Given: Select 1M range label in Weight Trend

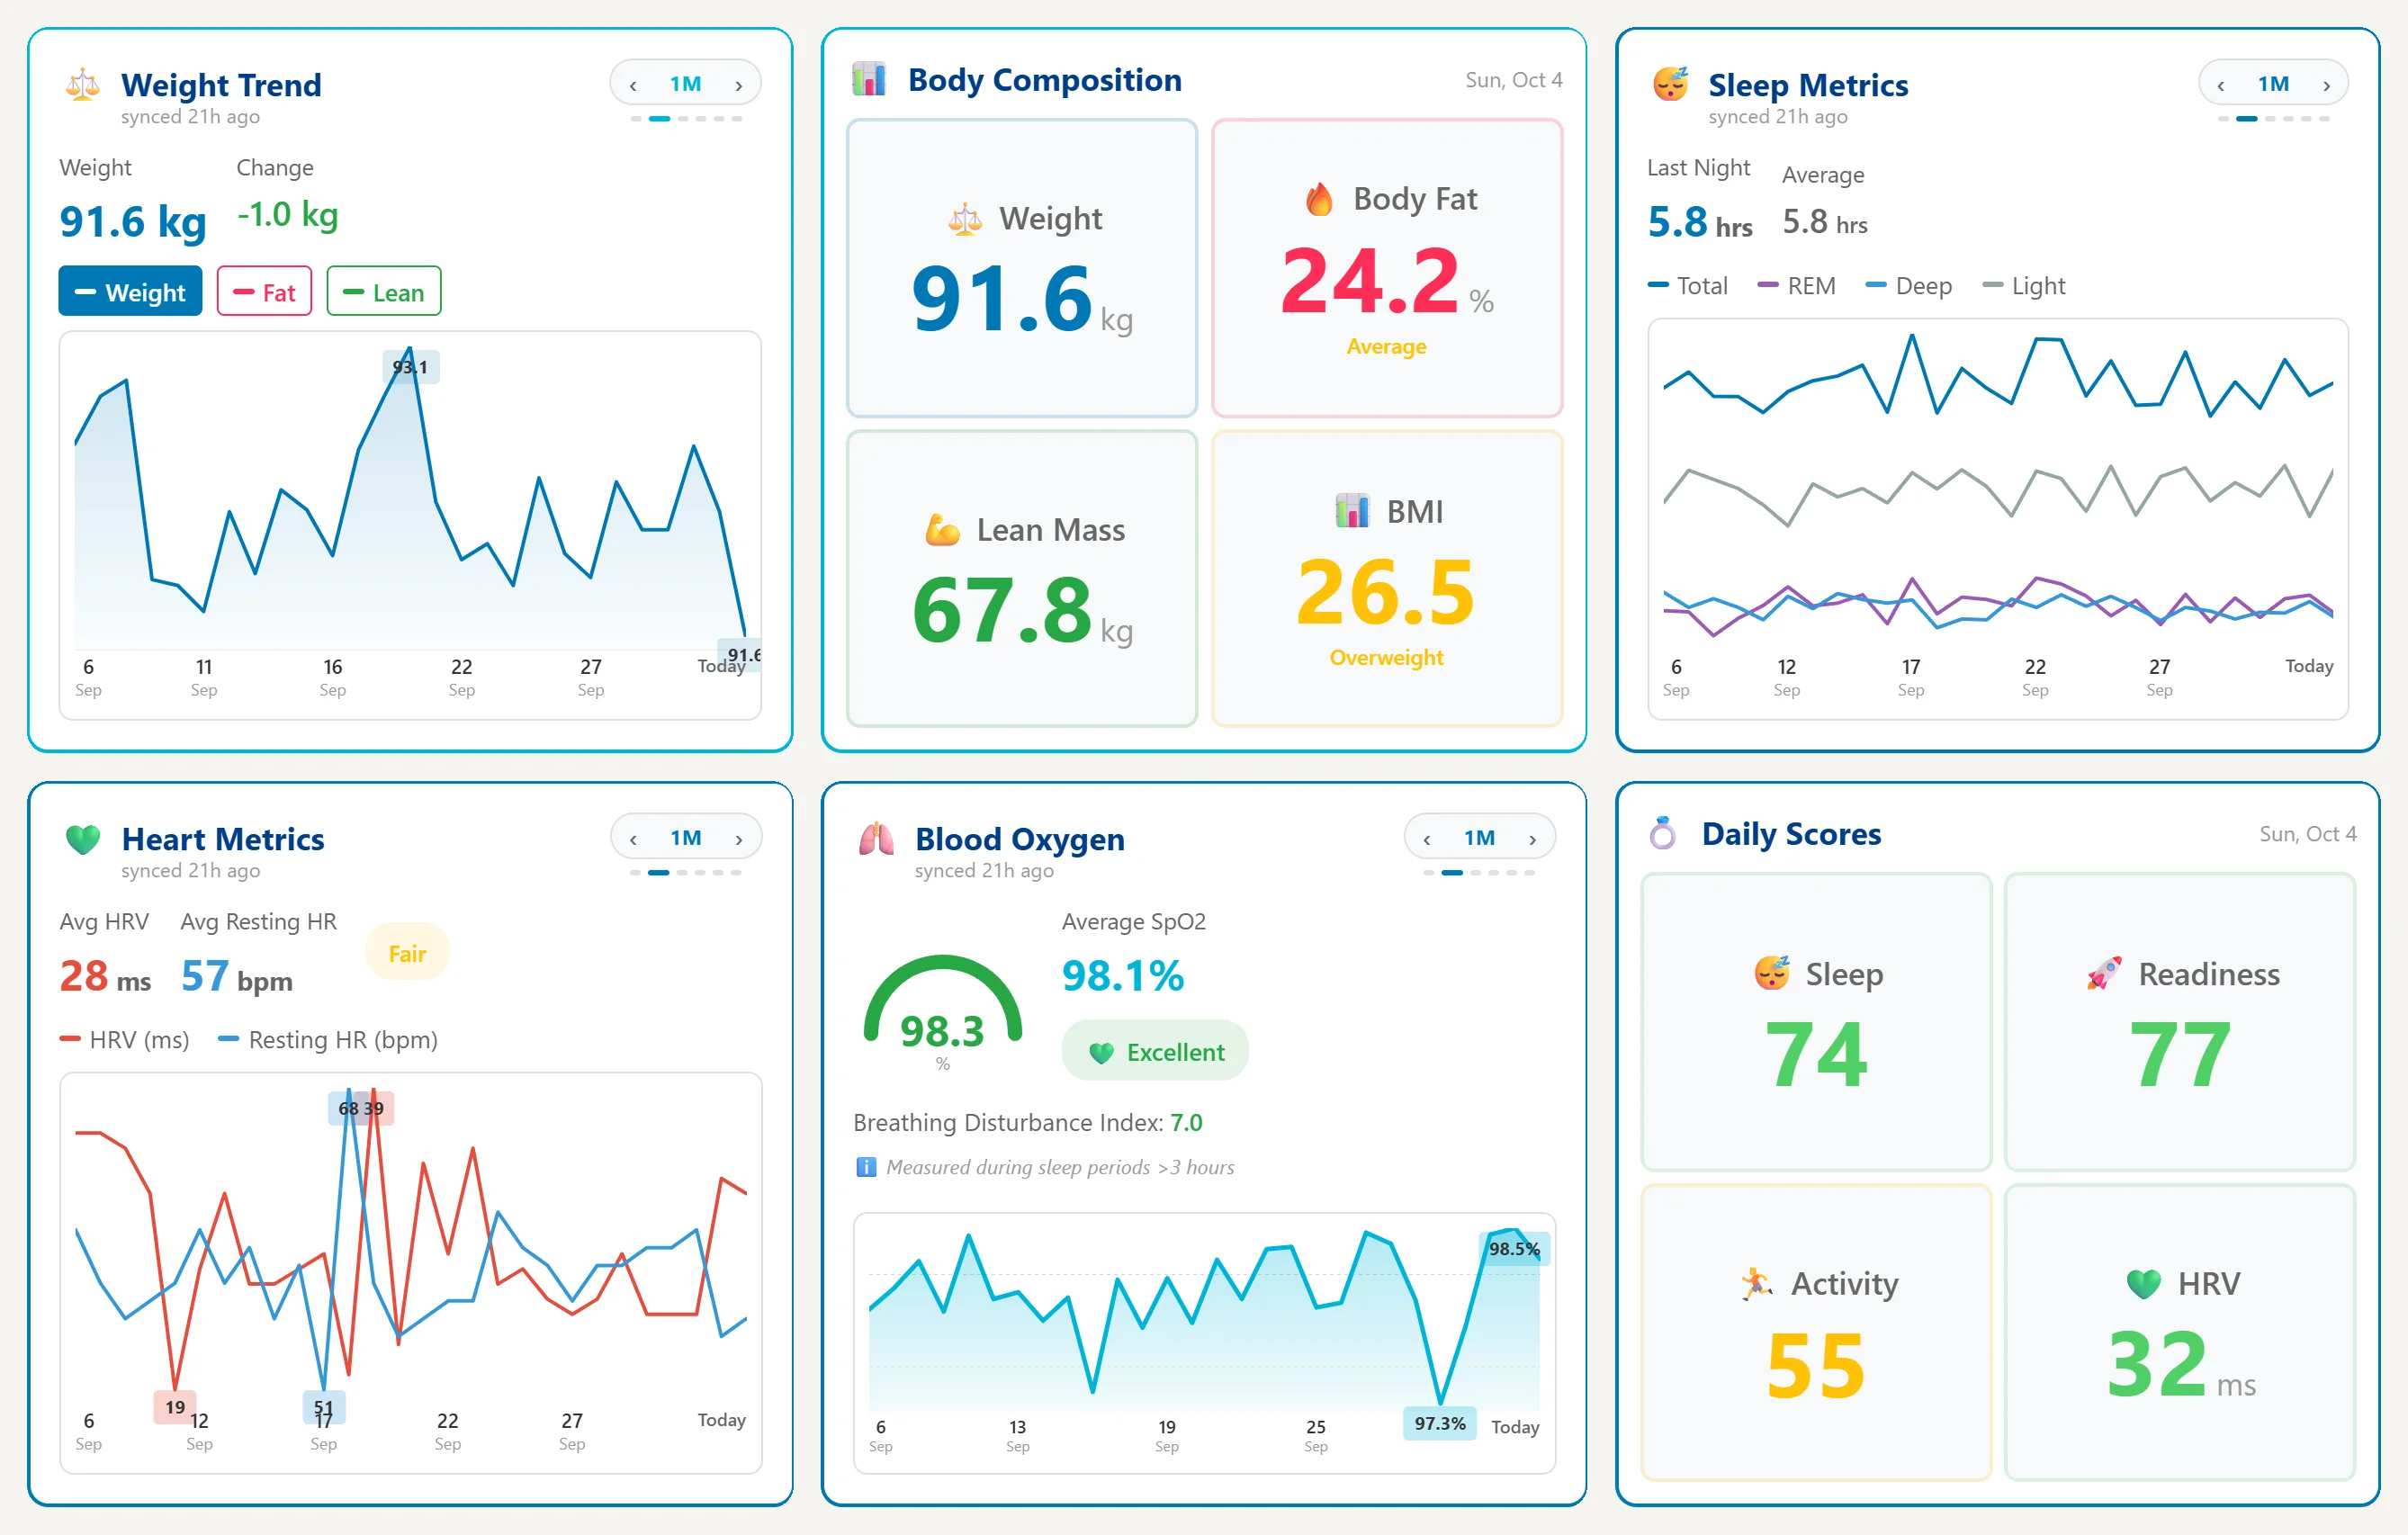Looking at the screenshot, I should click(686, 84).
